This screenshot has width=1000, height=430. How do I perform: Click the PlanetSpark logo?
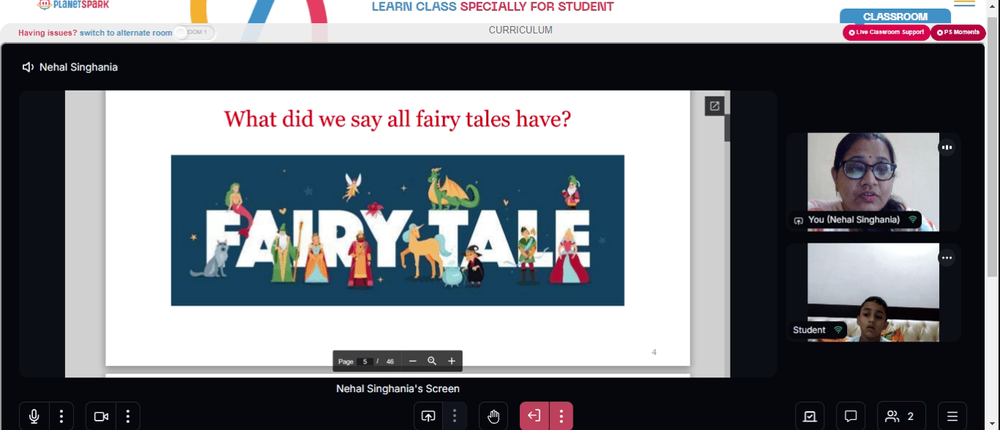click(73, 4)
